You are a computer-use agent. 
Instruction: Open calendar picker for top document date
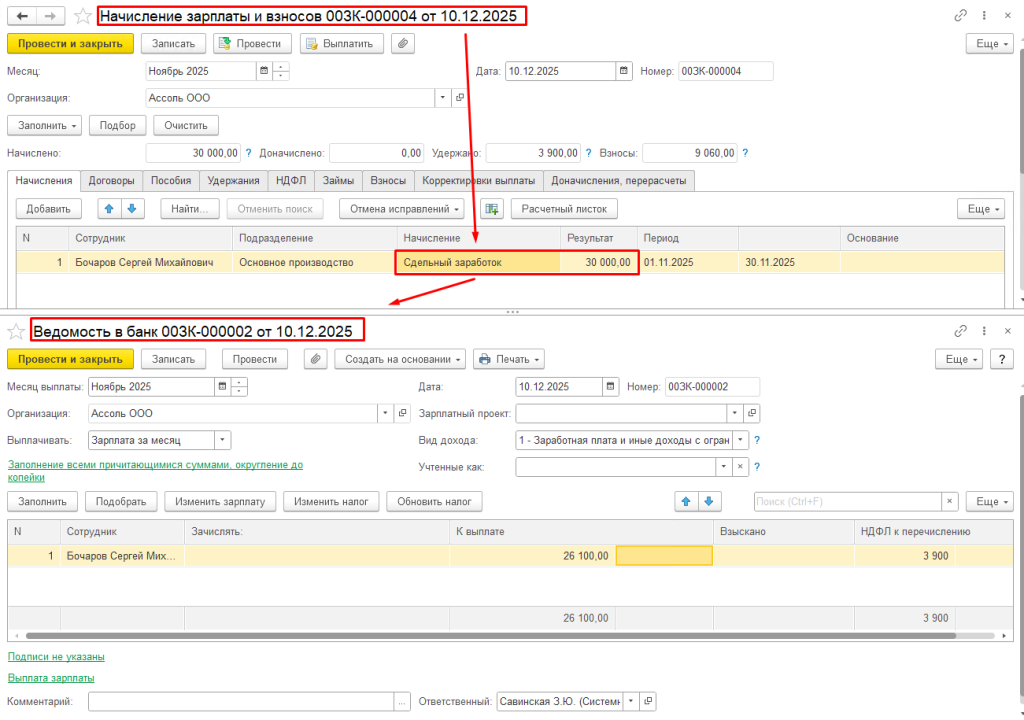[625, 71]
